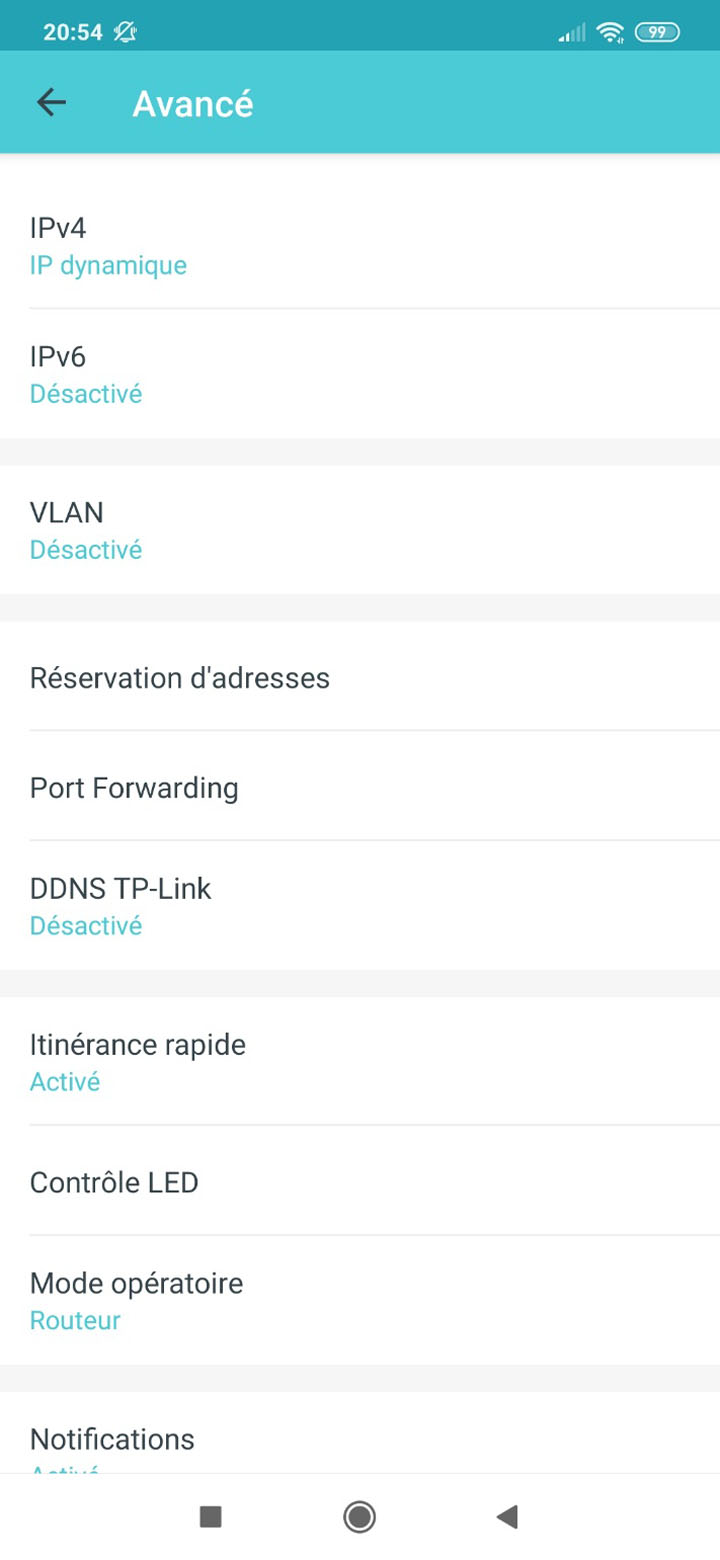The height and width of the screenshot is (1560, 720).
Task: Tap the triangle back navigation button
Action: pyautogui.click(x=507, y=1517)
